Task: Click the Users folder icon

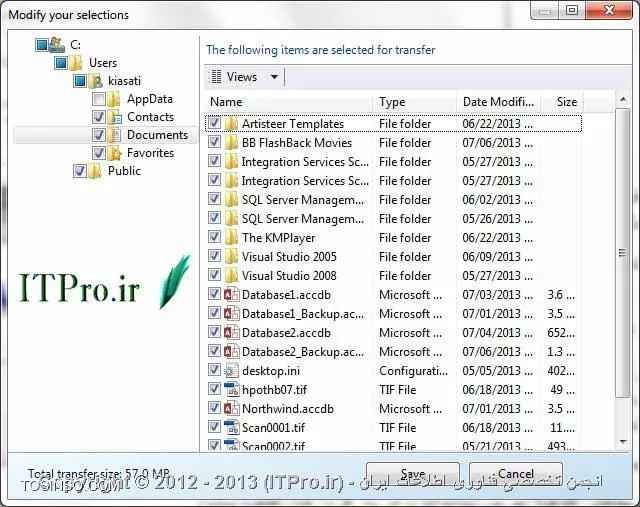Action: pos(75,63)
